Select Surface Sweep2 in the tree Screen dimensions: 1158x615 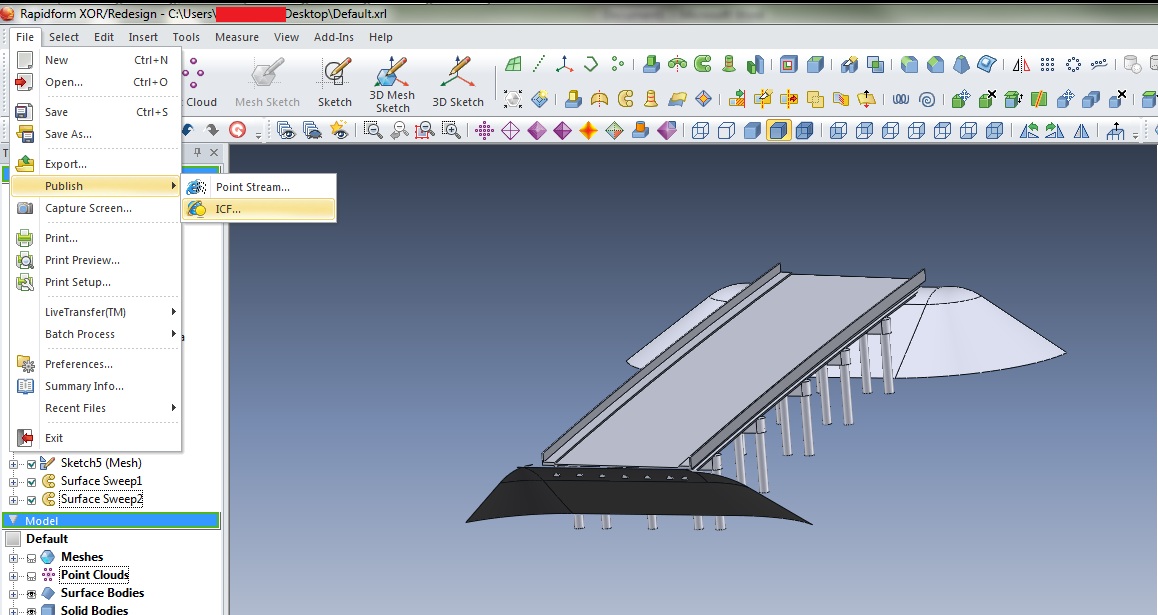pyautogui.click(x=100, y=499)
